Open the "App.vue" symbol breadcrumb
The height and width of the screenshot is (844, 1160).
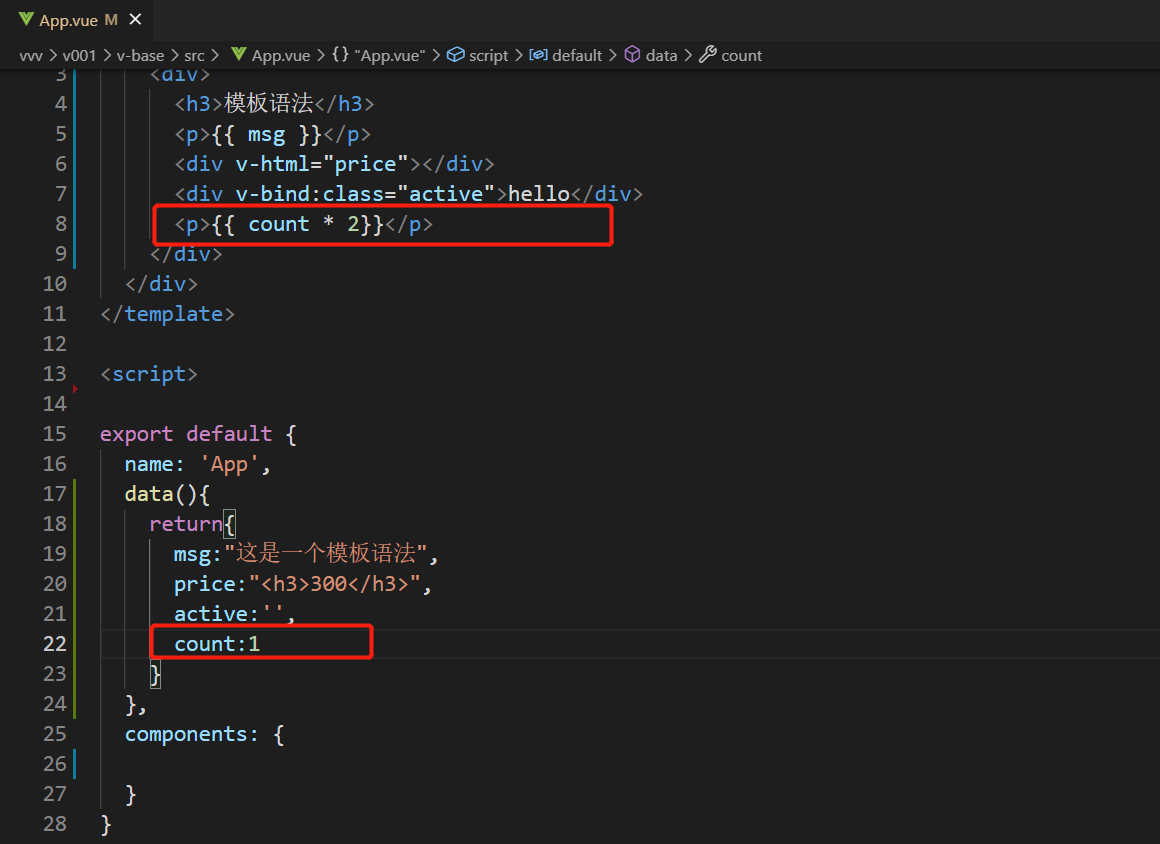pos(390,55)
